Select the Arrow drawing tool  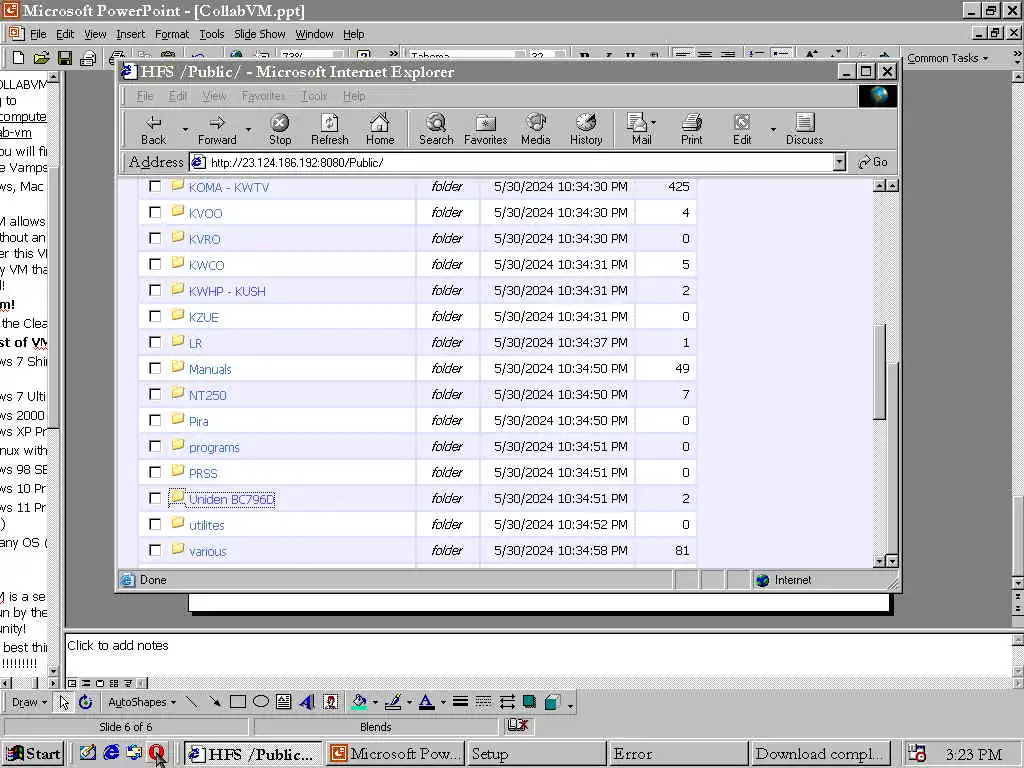pyautogui.click(x=214, y=702)
